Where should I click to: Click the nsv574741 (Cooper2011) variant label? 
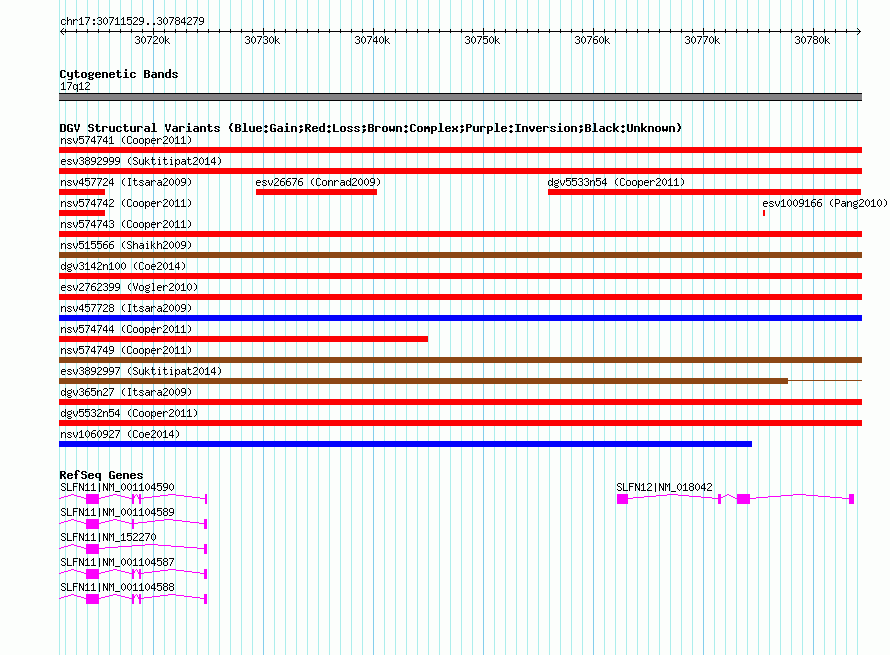point(126,140)
